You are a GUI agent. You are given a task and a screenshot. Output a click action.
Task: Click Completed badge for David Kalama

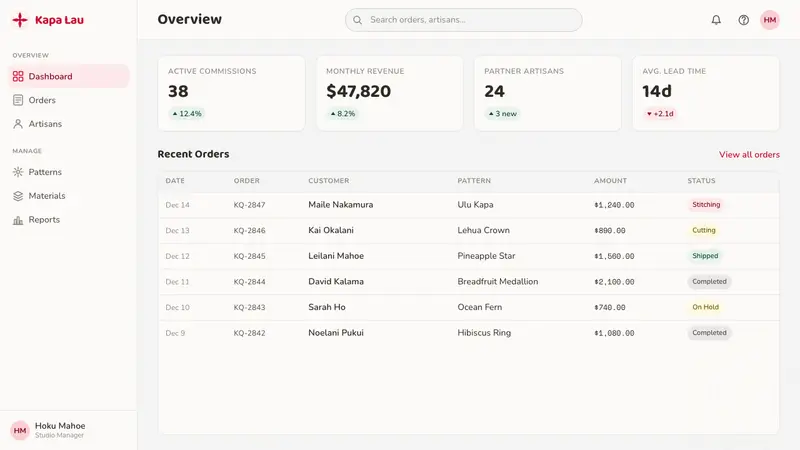(709, 281)
